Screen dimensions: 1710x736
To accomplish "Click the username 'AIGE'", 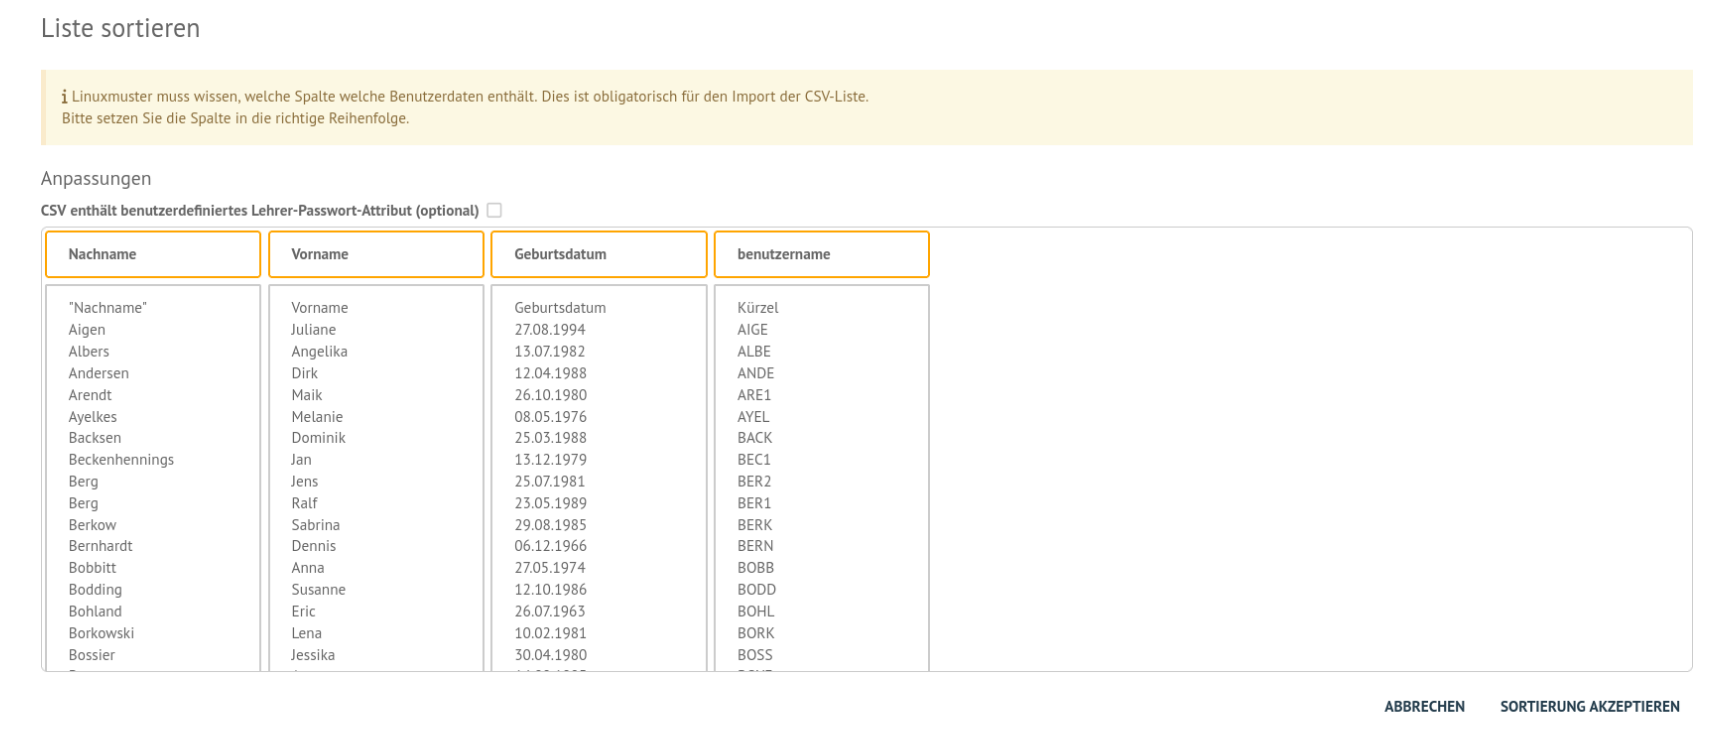I will [x=753, y=330].
